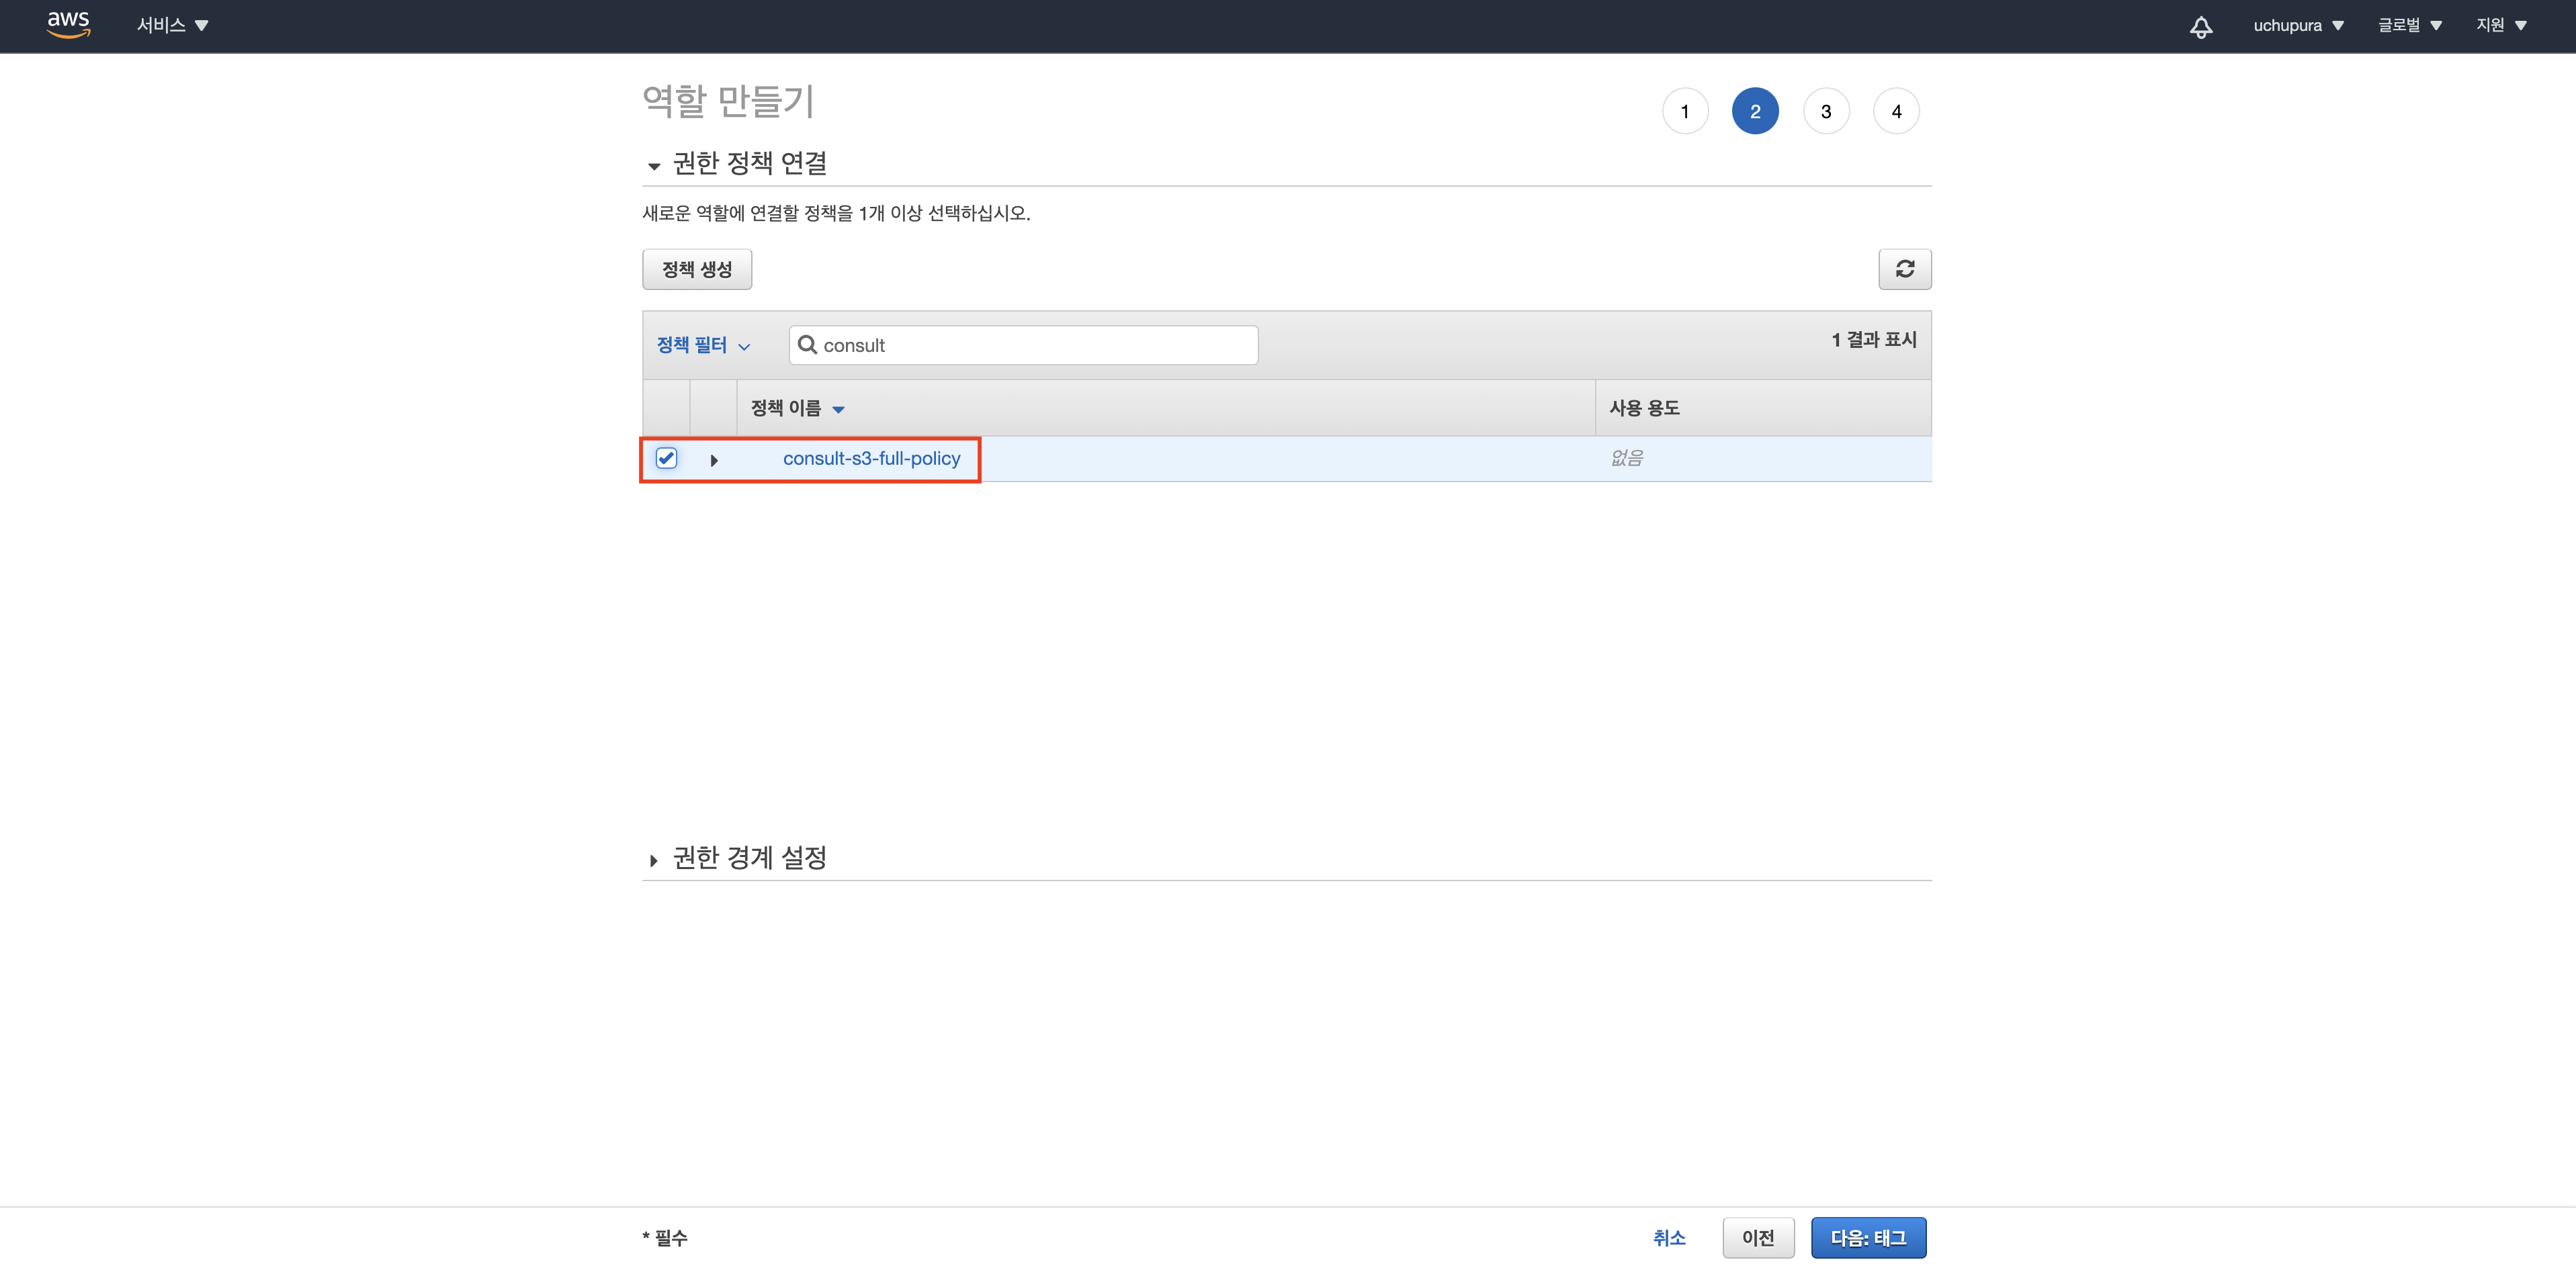The height and width of the screenshot is (1264, 2576).
Task: Open the uchupura account menu
Action: (2298, 25)
